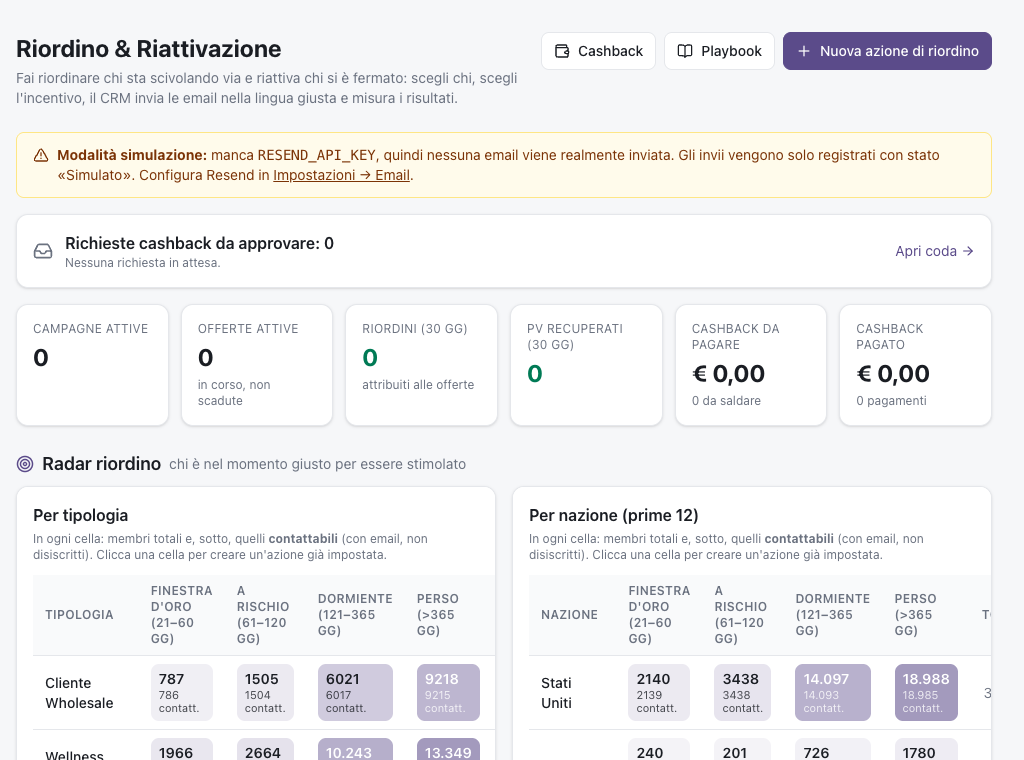This screenshot has width=1024, height=760.
Task: Open the Cashback page
Action: [x=598, y=51]
